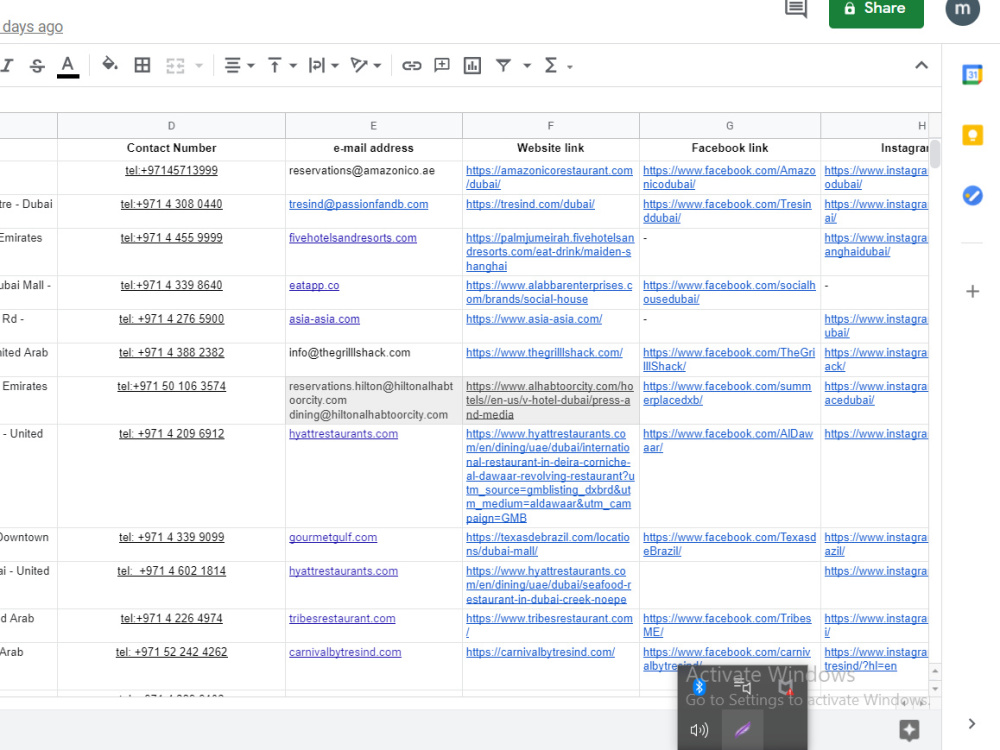
Task: Open the https://tresind.com/dubai/ link
Action: click(530, 204)
